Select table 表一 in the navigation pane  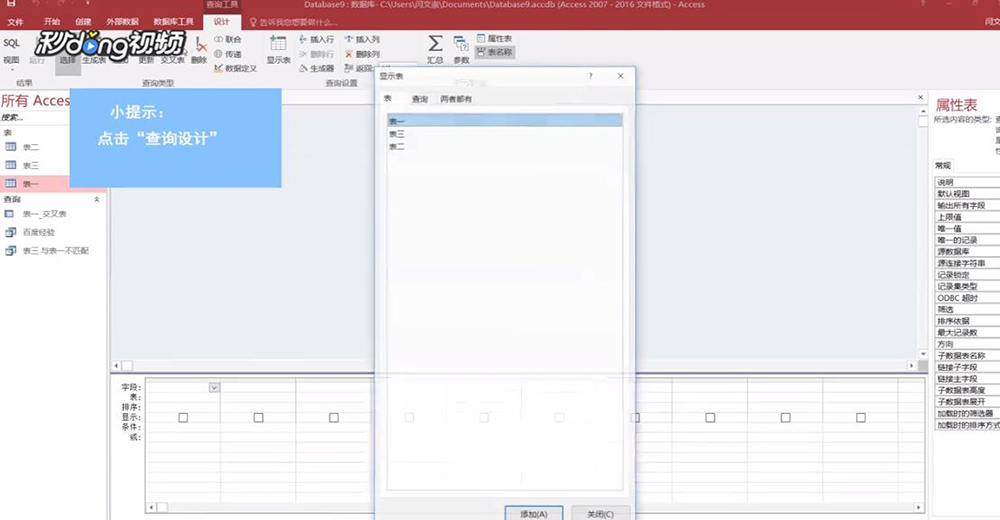[31, 184]
